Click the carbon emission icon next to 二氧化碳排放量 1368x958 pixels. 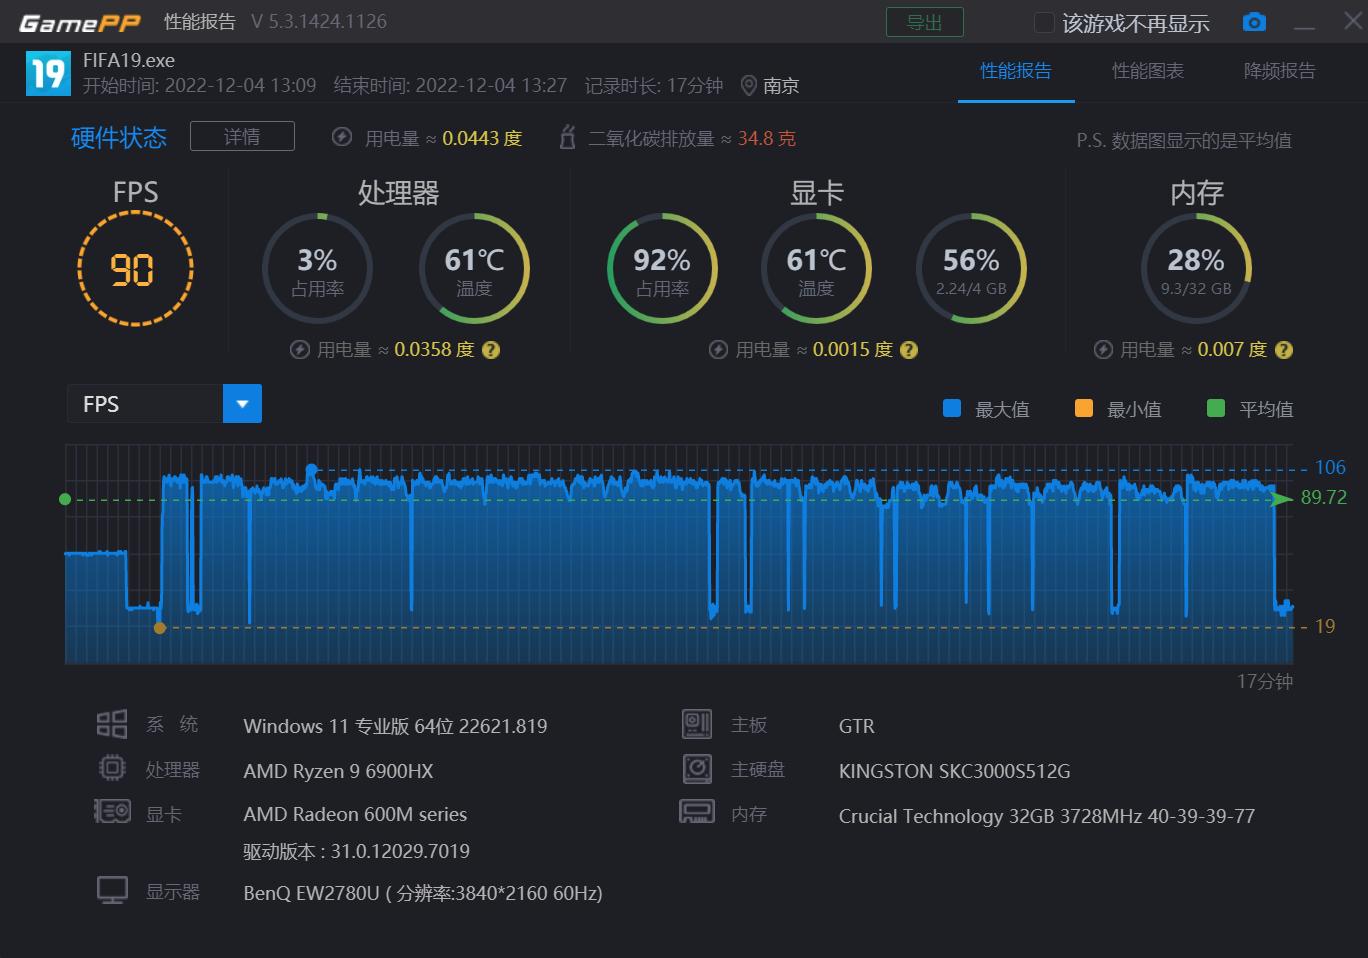click(569, 138)
